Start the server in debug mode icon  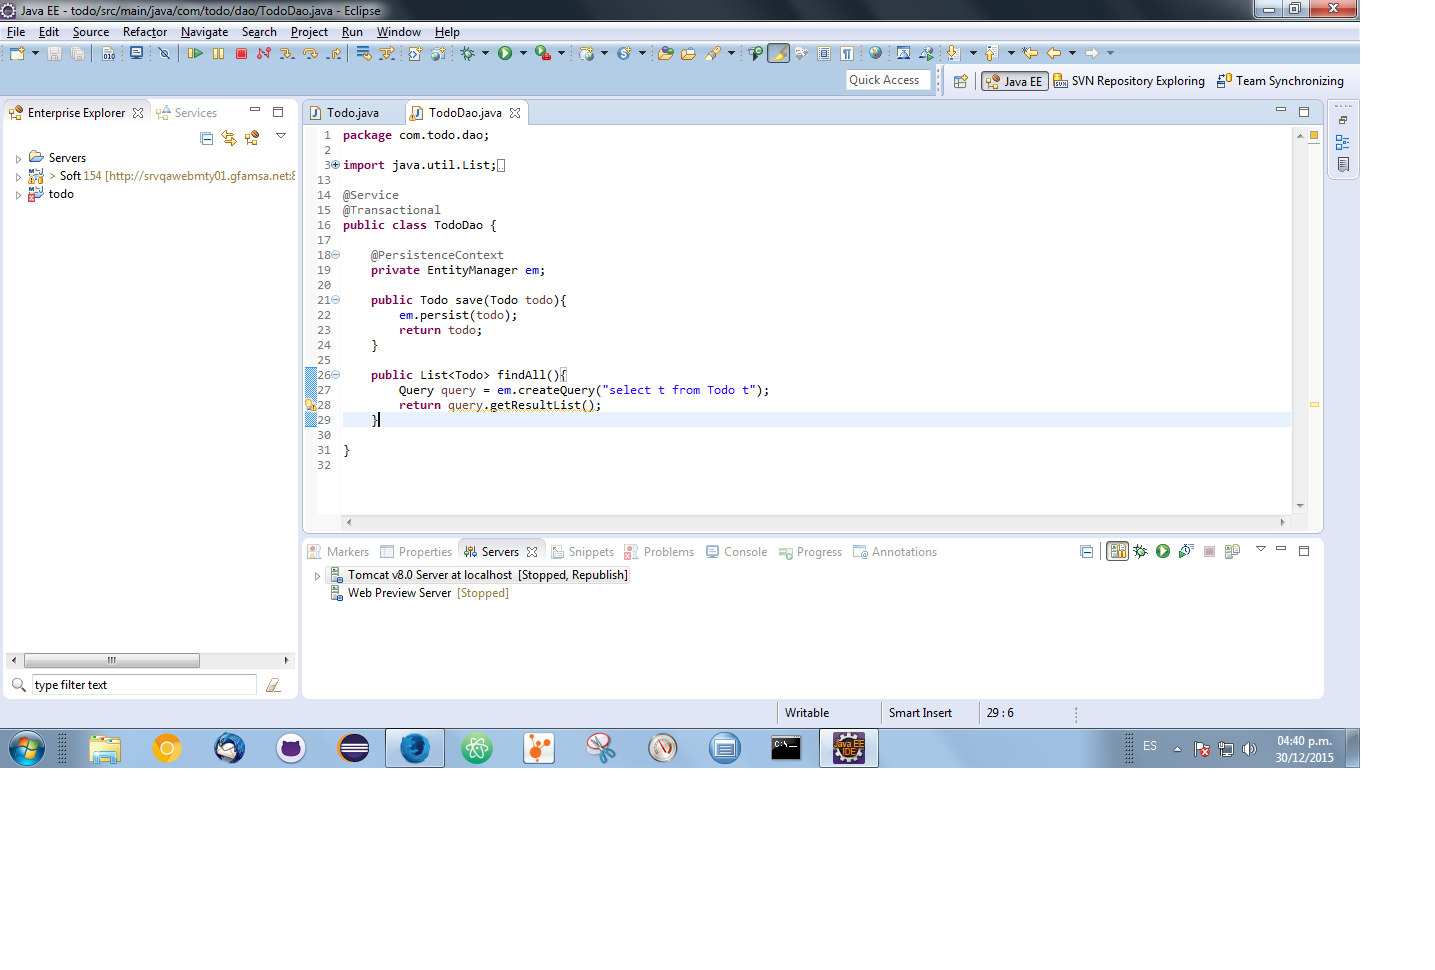[x=1140, y=551]
